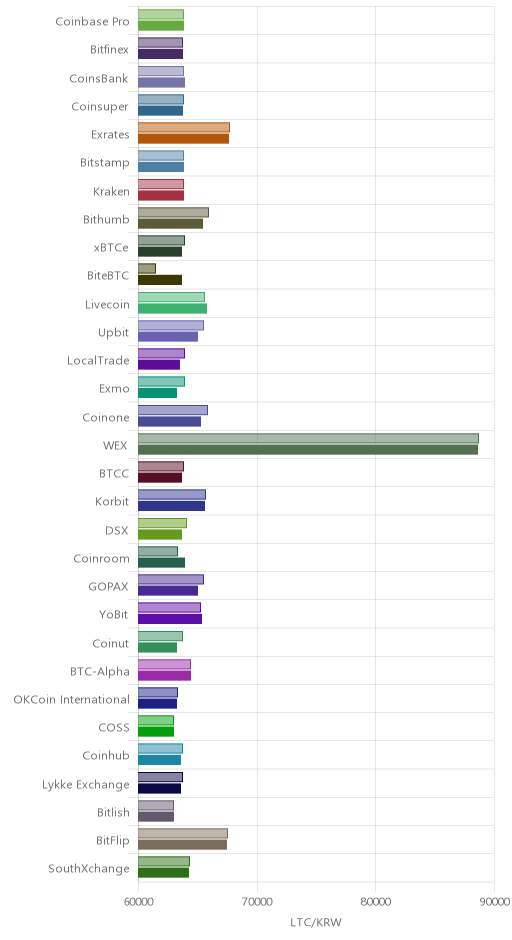Click the Korbit blue bar
Image resolution: width=512 pixels, height=940 pixels.
point(171,506)
